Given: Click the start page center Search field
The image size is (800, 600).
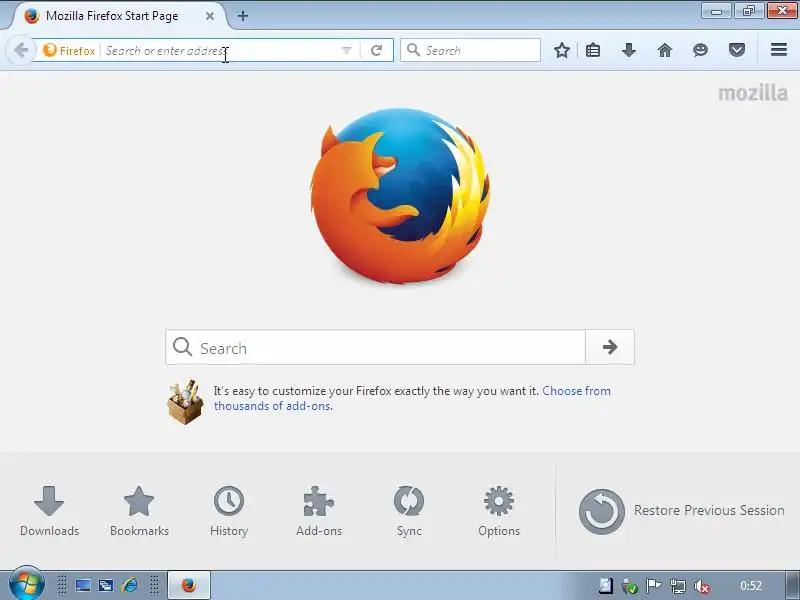Looking at the screenshot, I should coord(375,347).
